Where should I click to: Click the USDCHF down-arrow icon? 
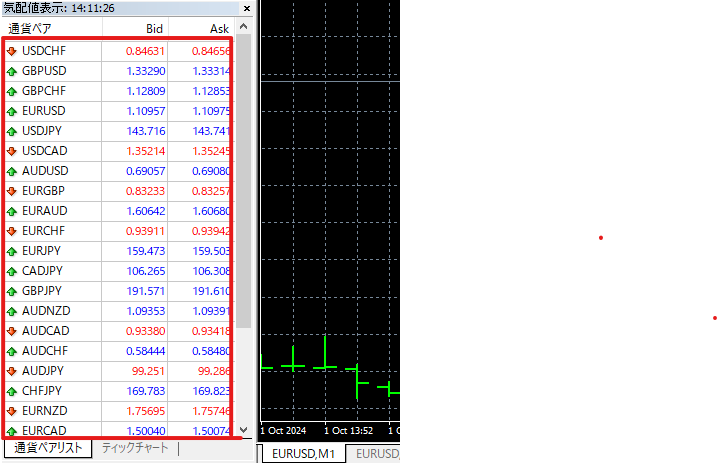pyautogui.click(x=12, y=51)
